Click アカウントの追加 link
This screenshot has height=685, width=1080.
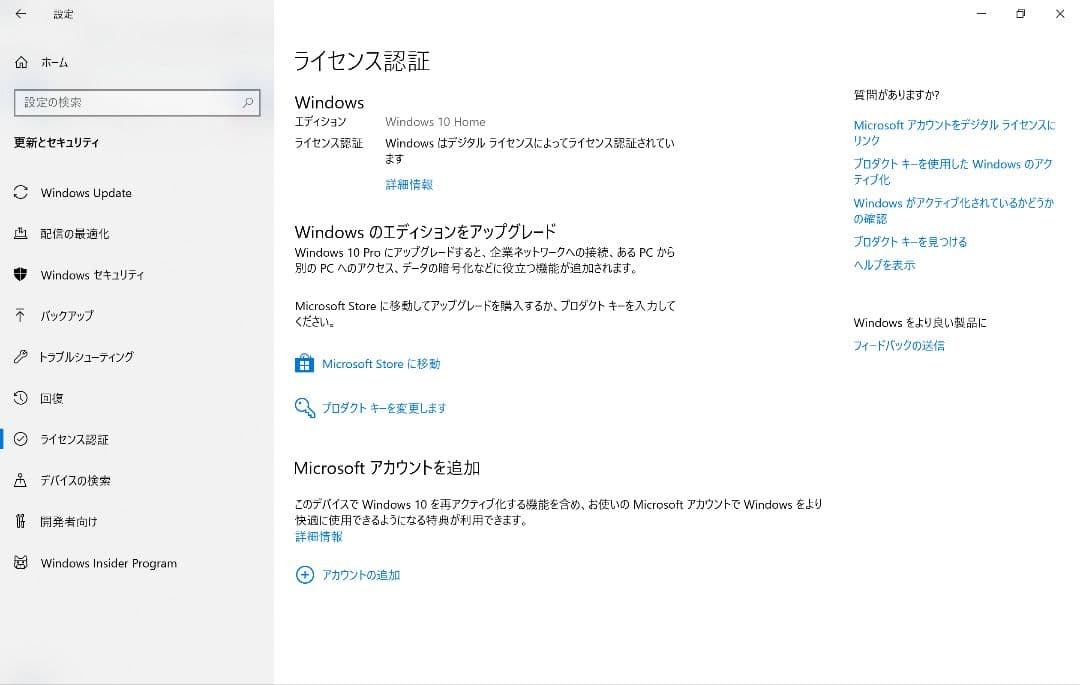point(361,575)
